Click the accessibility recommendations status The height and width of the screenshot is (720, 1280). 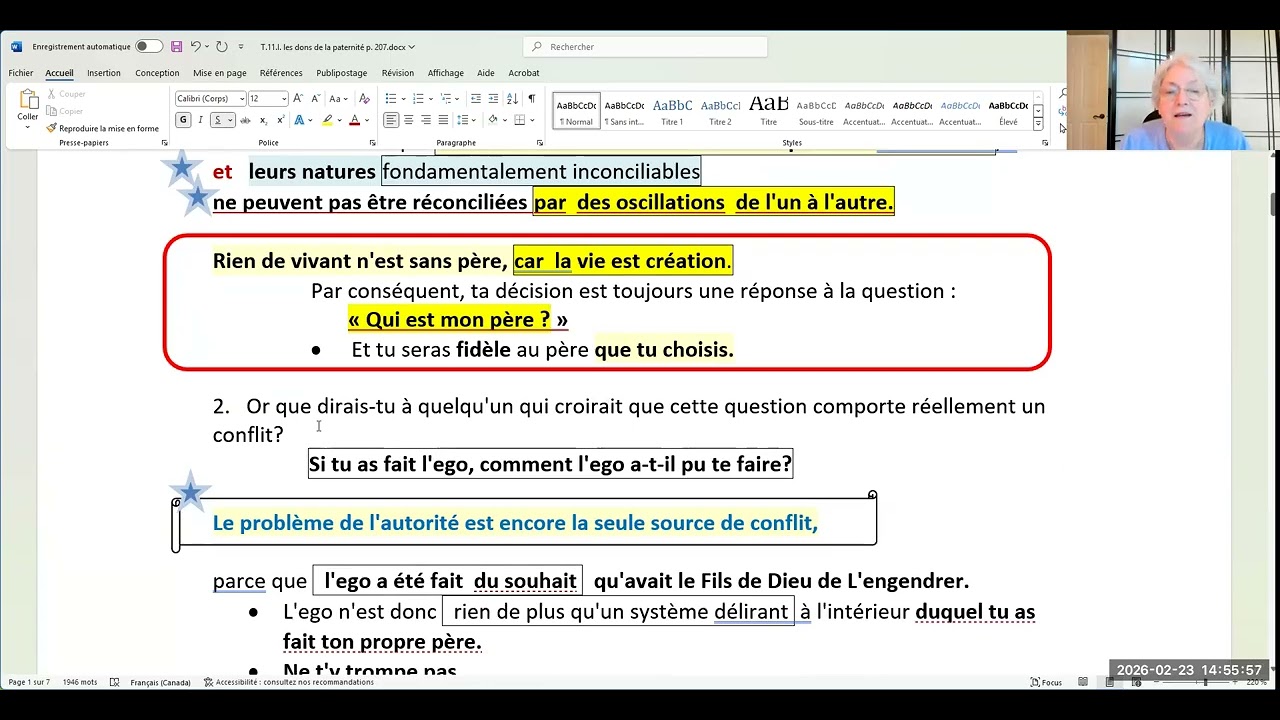click(x=288, y=682)
